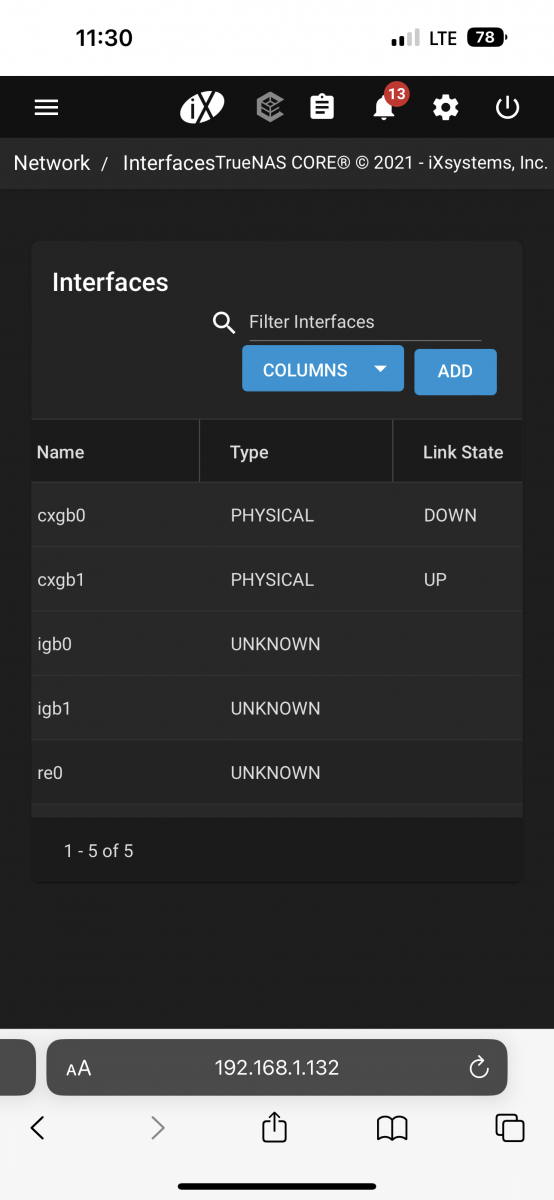The width and height of the screenshot is (554, 1200).
Task: Expand the COLUMNS dropdown
Action: tap(323, 369)
